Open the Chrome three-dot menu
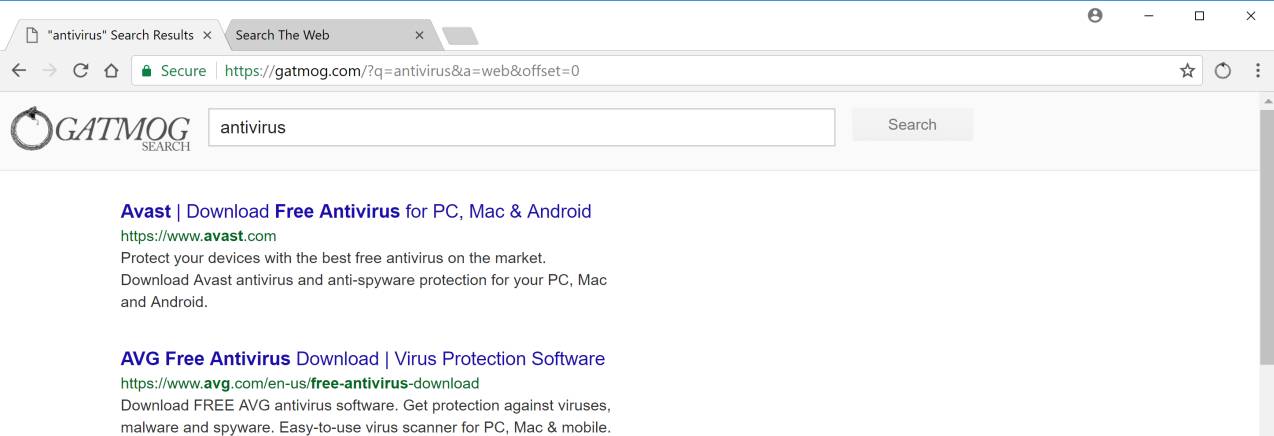Viewport: 1274px width, 436px height. [x=1257, y=71]
